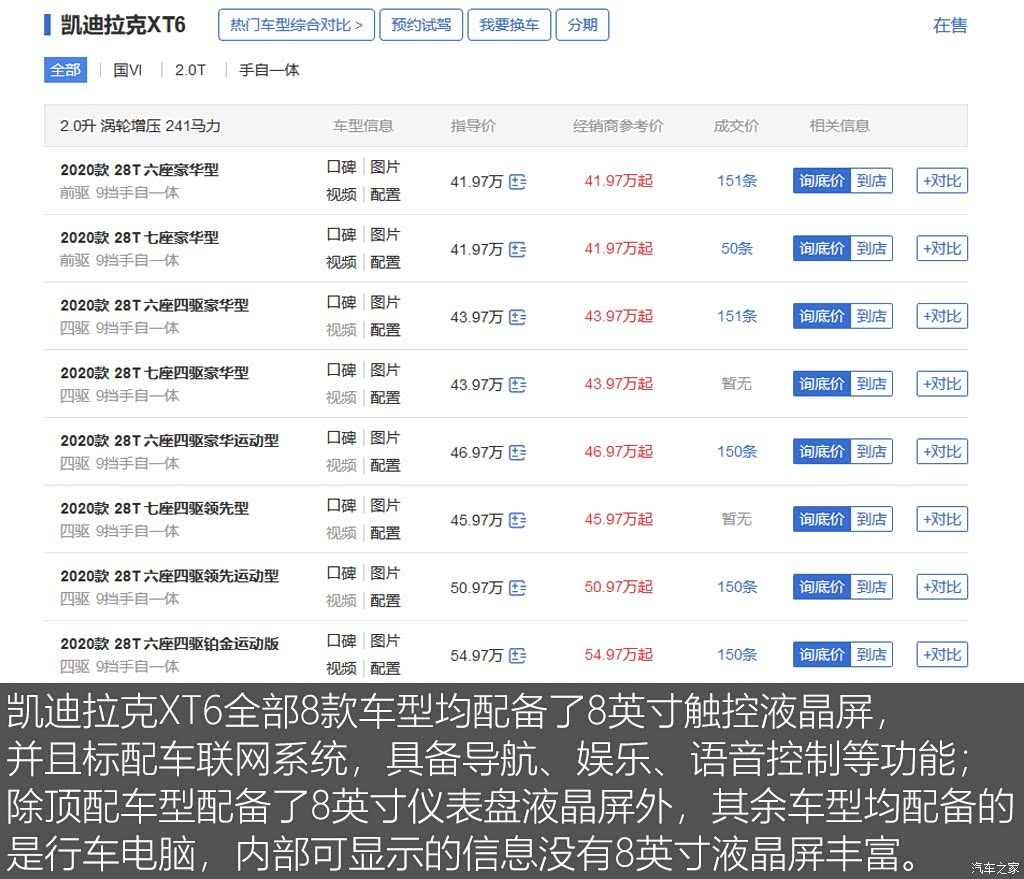Add 28T 六座四驱豪华型 to 对比
This screenshot has width=1024, height=879.
click(942, 317)
